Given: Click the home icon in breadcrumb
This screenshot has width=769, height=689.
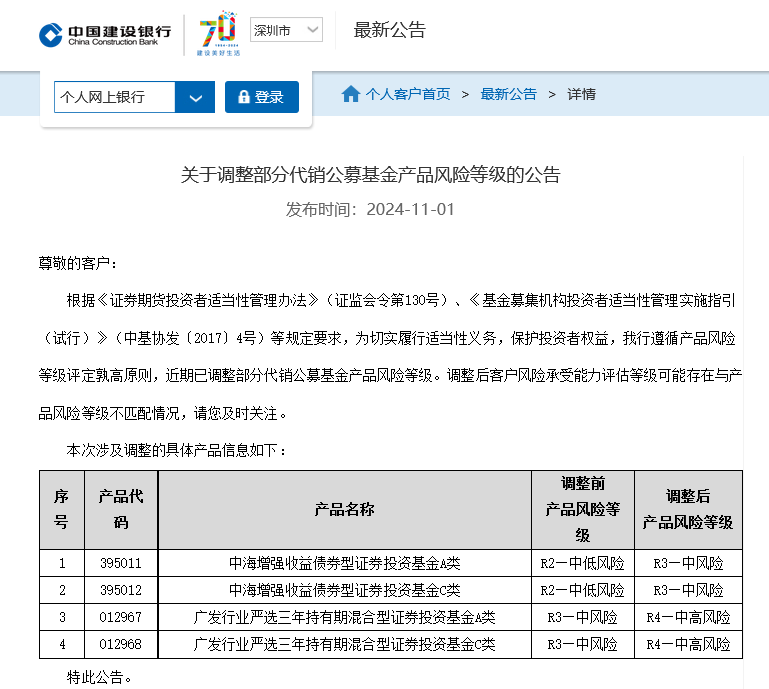Looking at the screenshot, I should point(351,94).
